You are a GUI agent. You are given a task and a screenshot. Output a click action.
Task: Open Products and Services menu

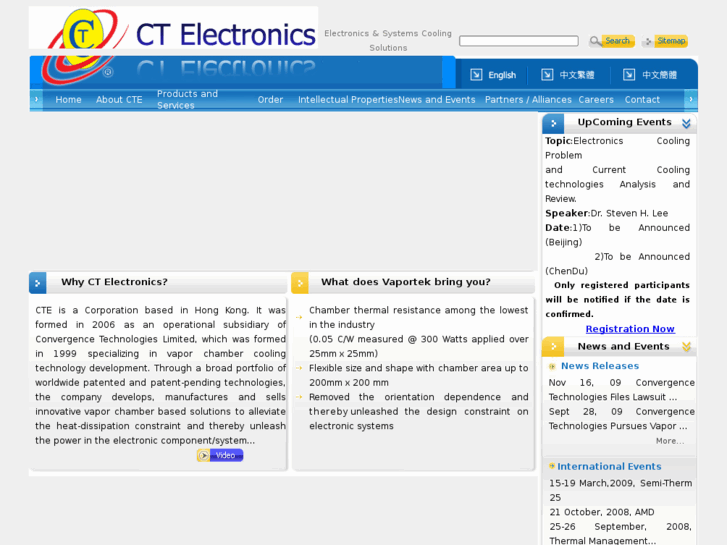pyautogui.click(x=187, y=99)
